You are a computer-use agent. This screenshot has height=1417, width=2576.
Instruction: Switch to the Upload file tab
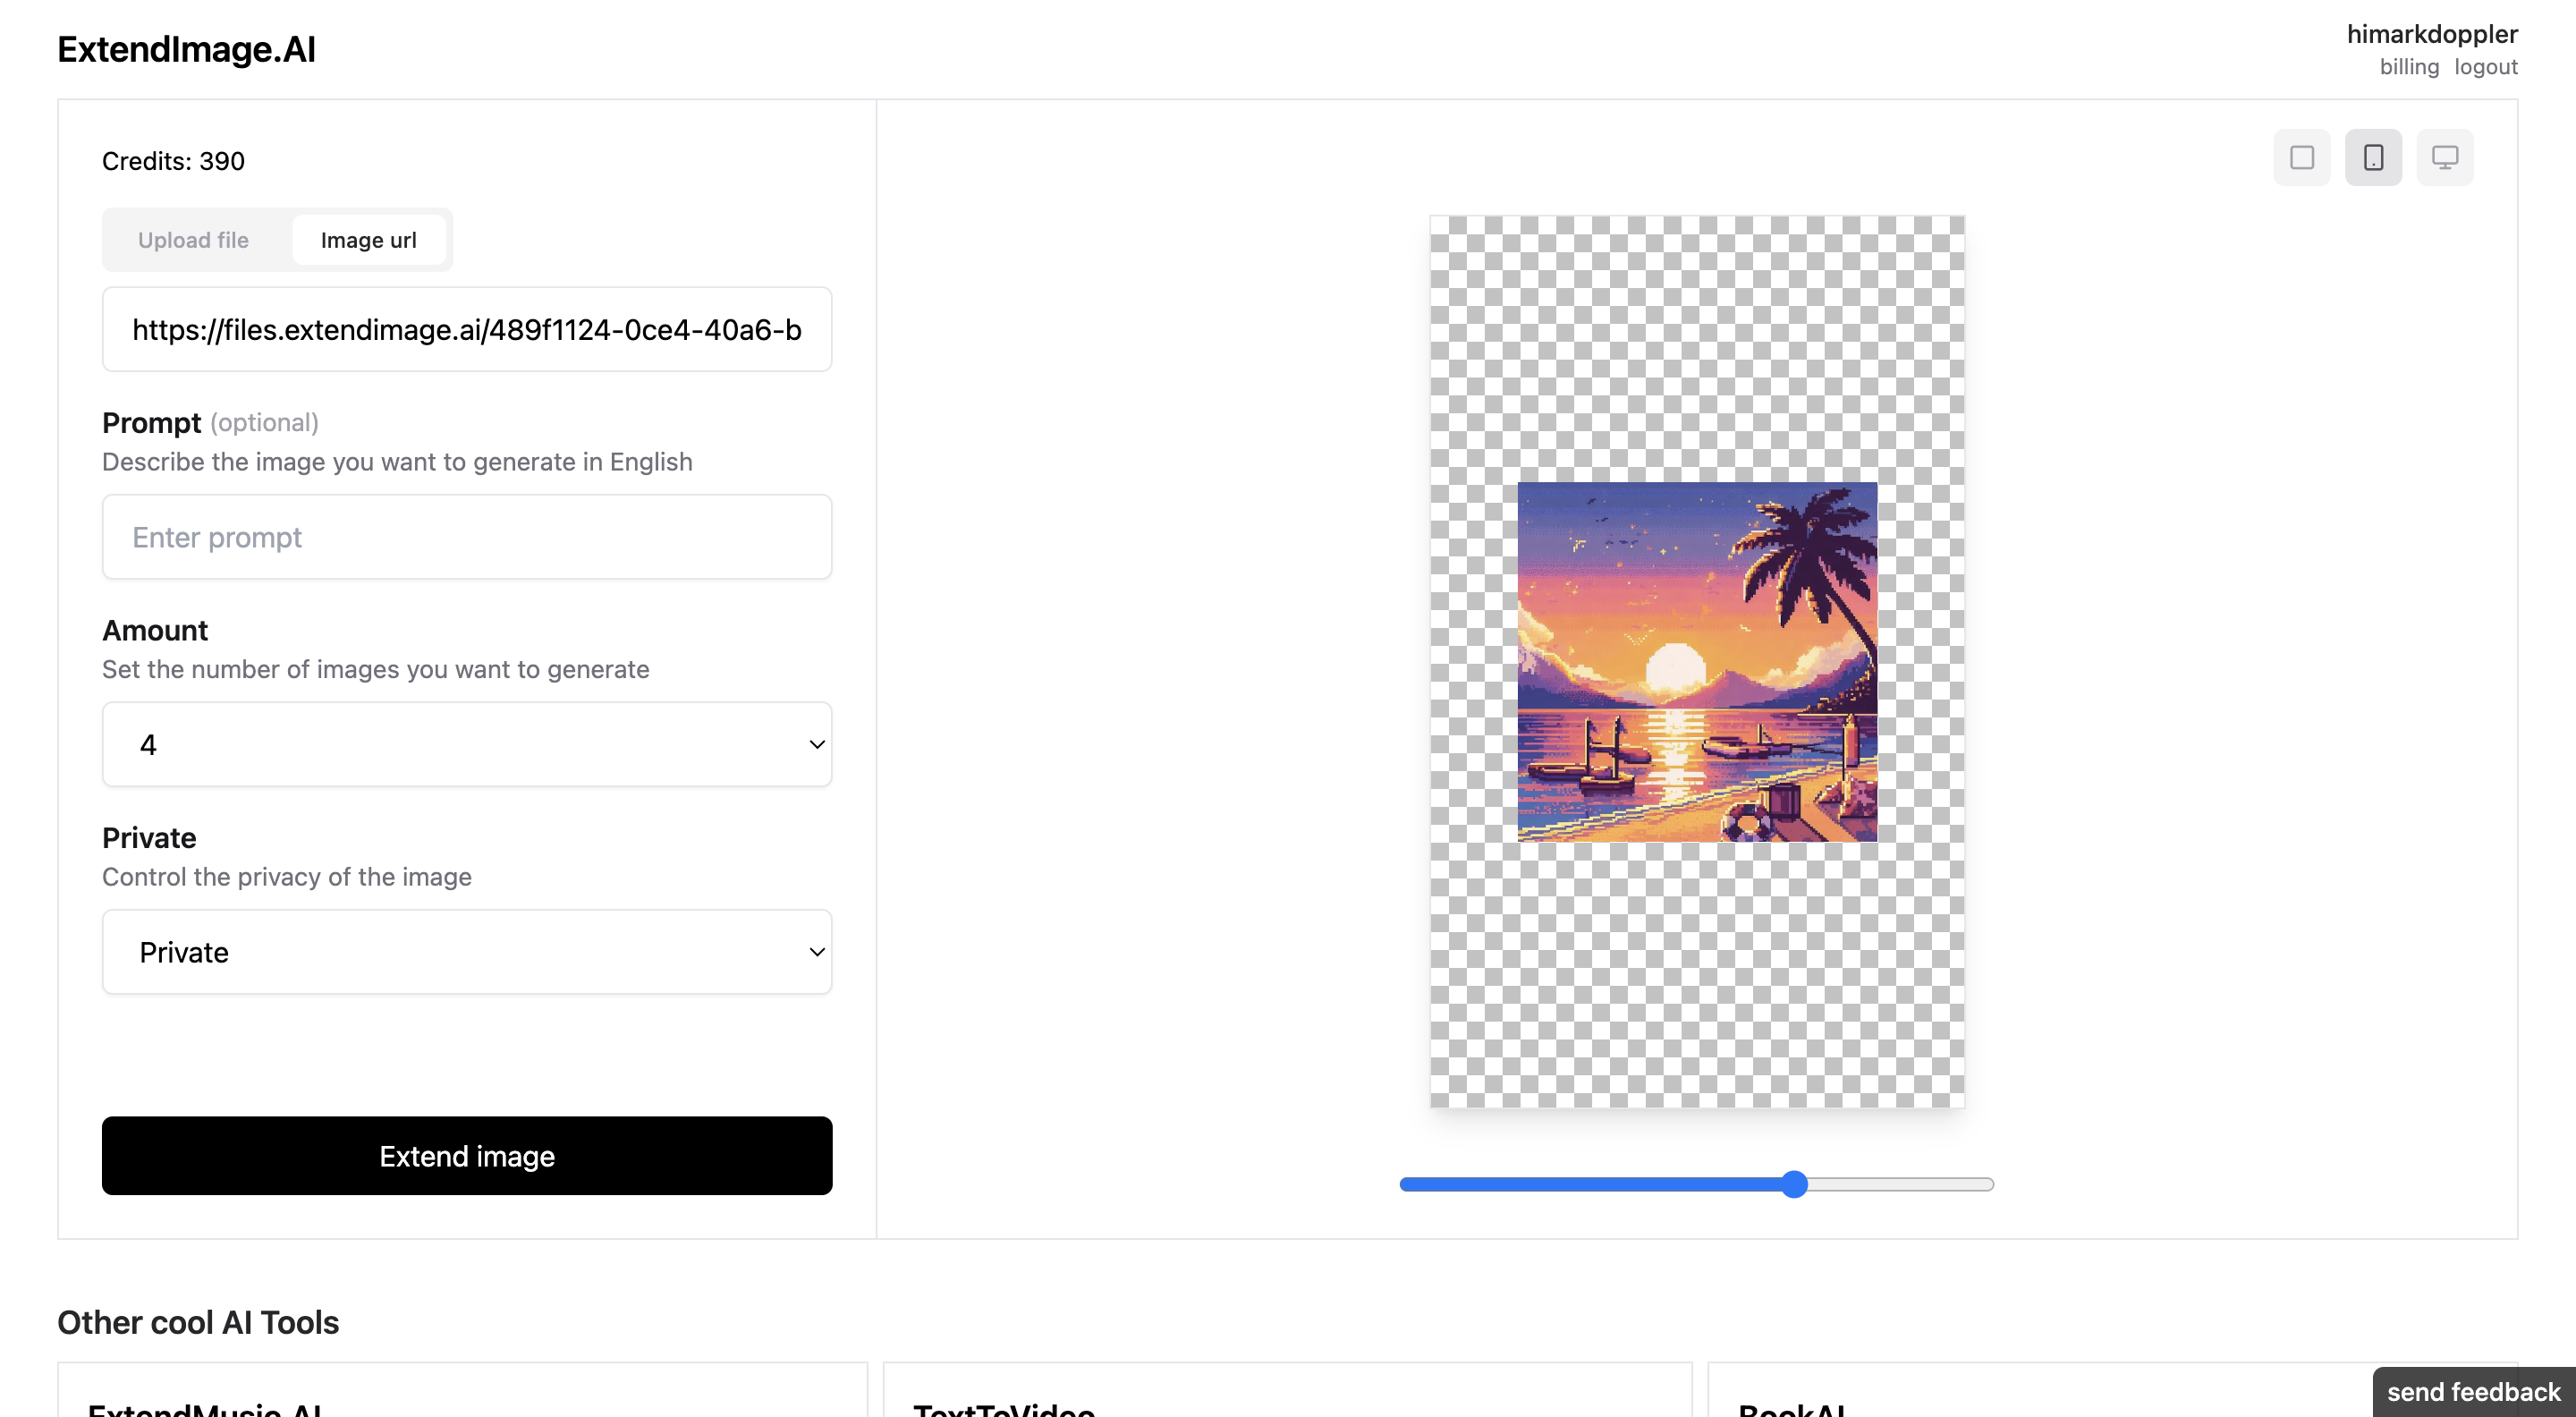pyautogui.click(x=193, y=240)
